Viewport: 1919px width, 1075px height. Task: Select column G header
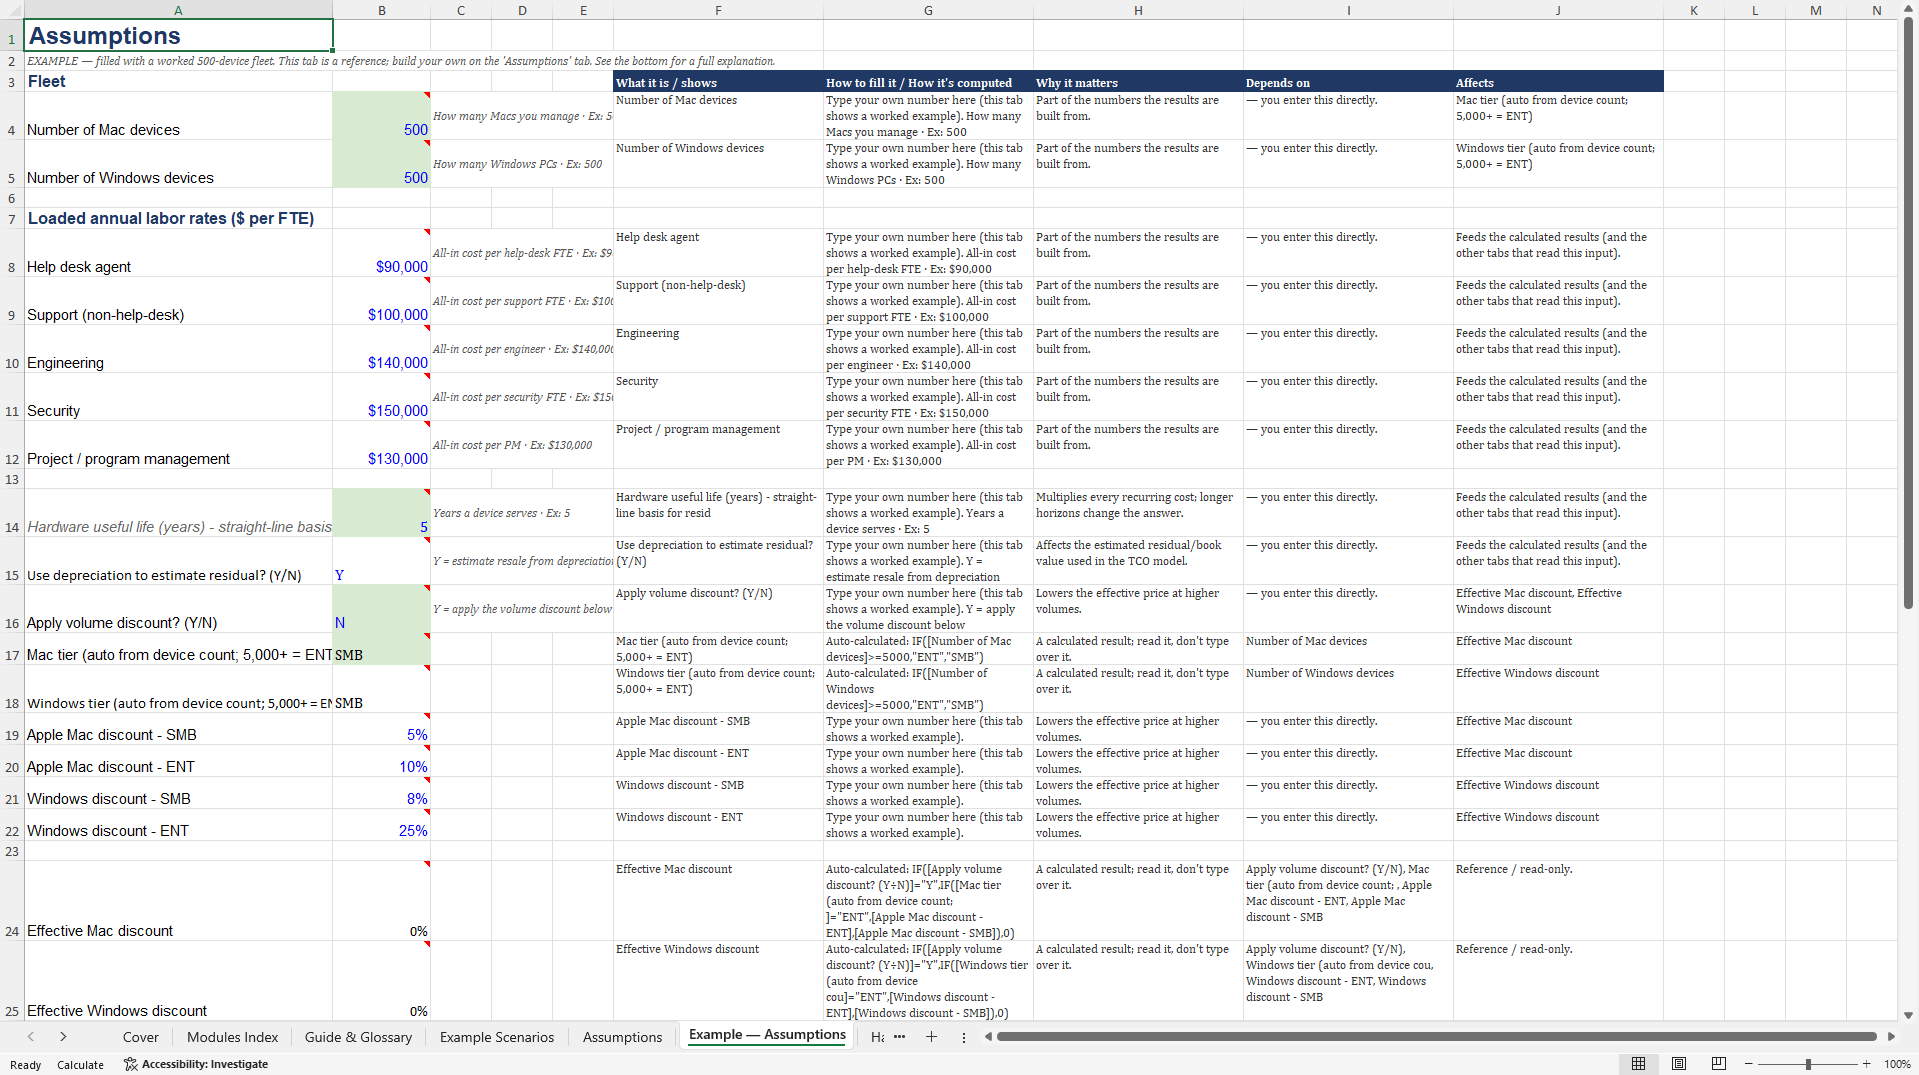[928, 10]
